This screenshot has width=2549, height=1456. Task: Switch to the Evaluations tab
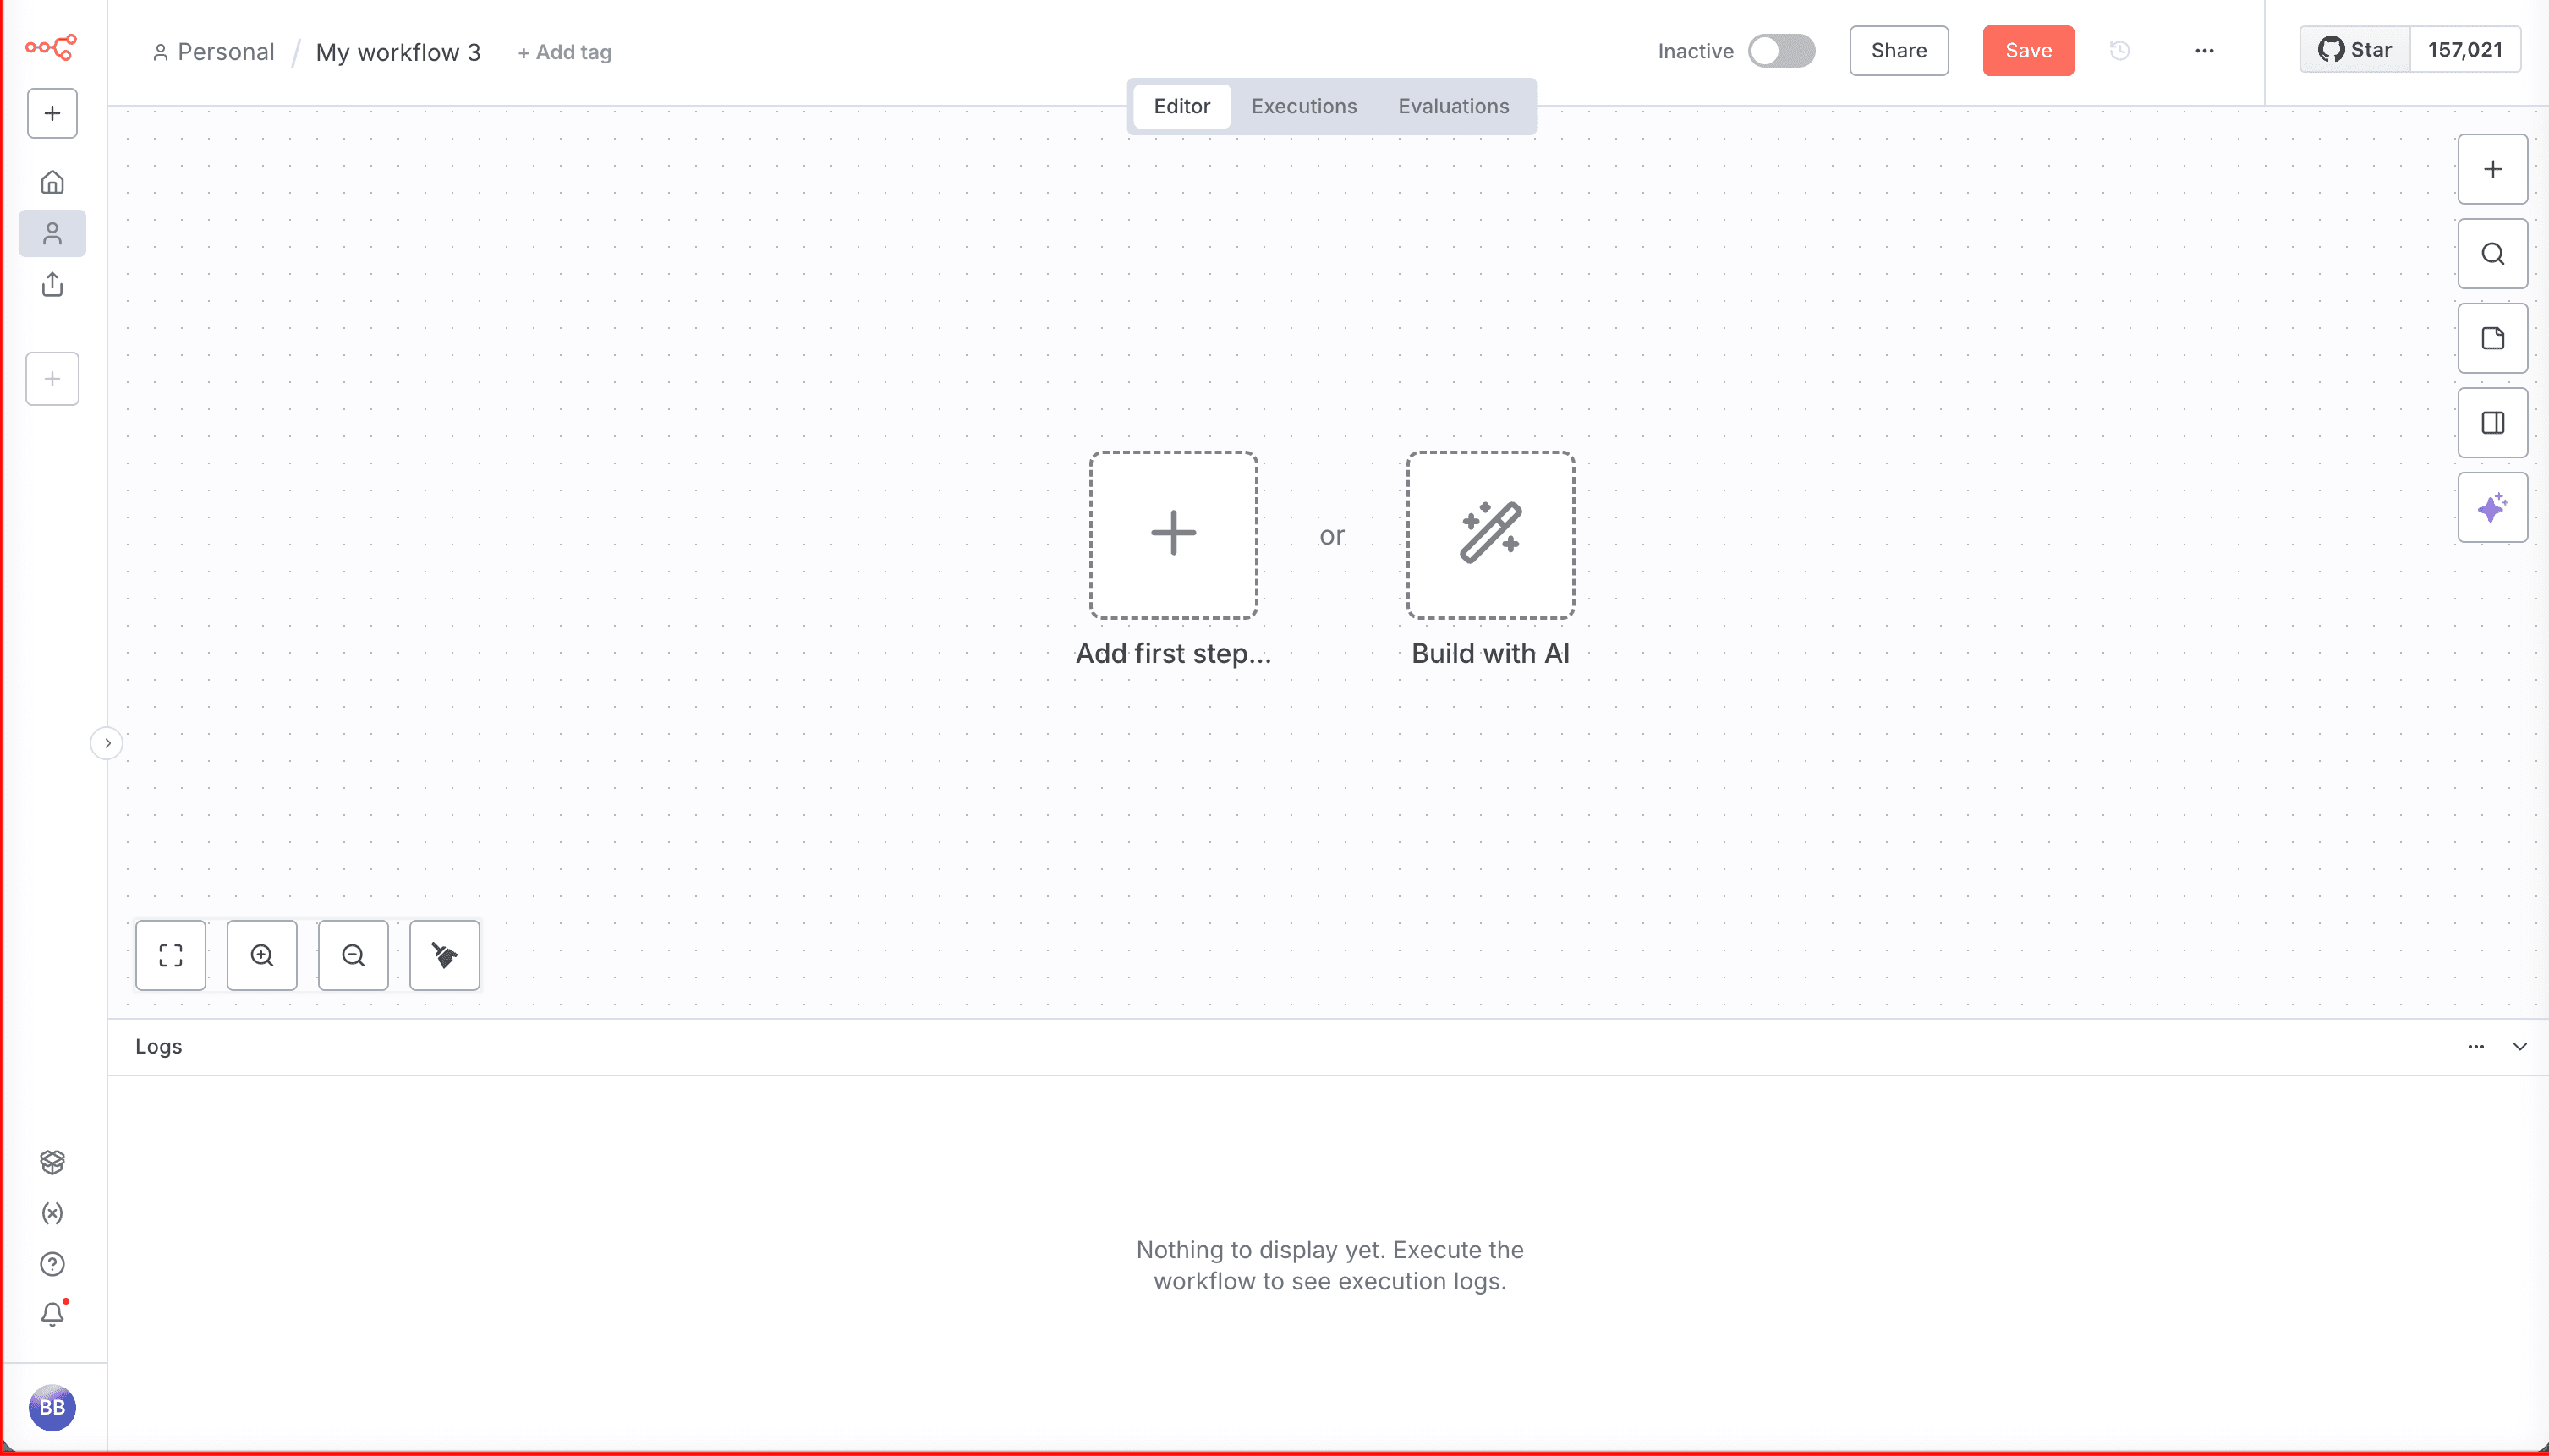pos(1453,106)
